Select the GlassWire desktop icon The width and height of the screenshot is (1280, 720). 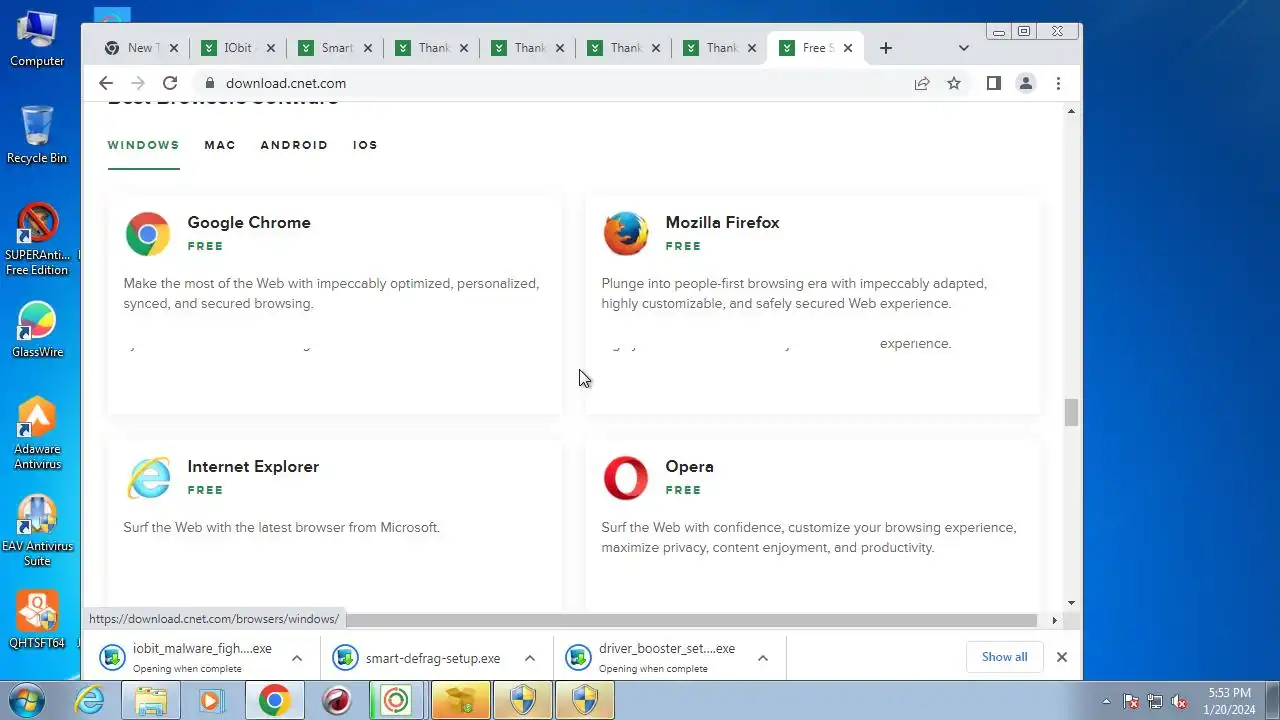37,330
